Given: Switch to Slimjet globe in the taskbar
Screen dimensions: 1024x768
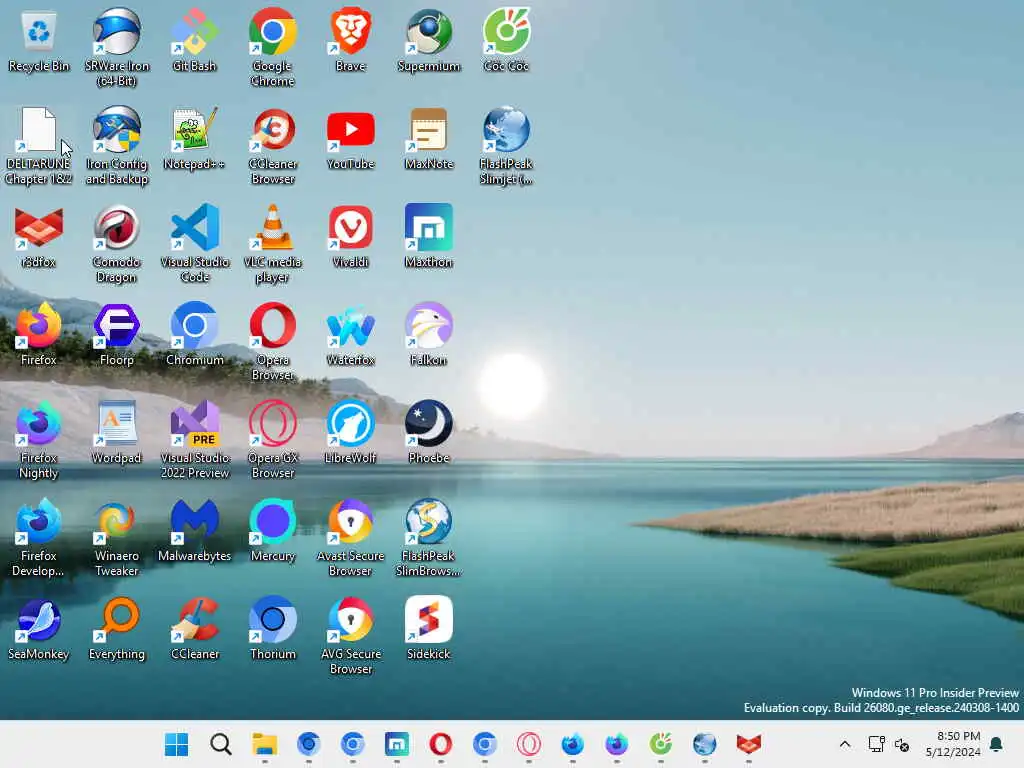Looking at the screenshot, I should click(705, 744).
